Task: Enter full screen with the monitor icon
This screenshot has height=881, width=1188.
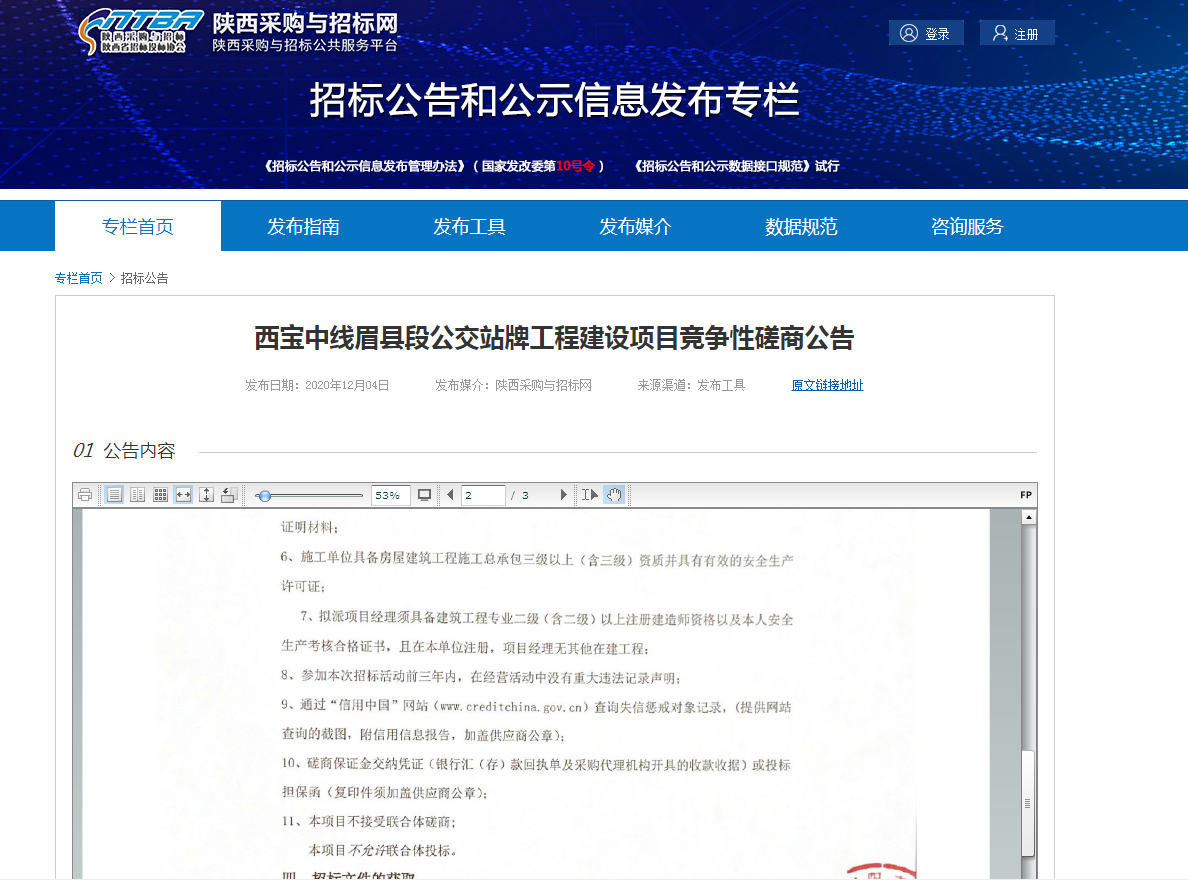Action: coord(424,495)
